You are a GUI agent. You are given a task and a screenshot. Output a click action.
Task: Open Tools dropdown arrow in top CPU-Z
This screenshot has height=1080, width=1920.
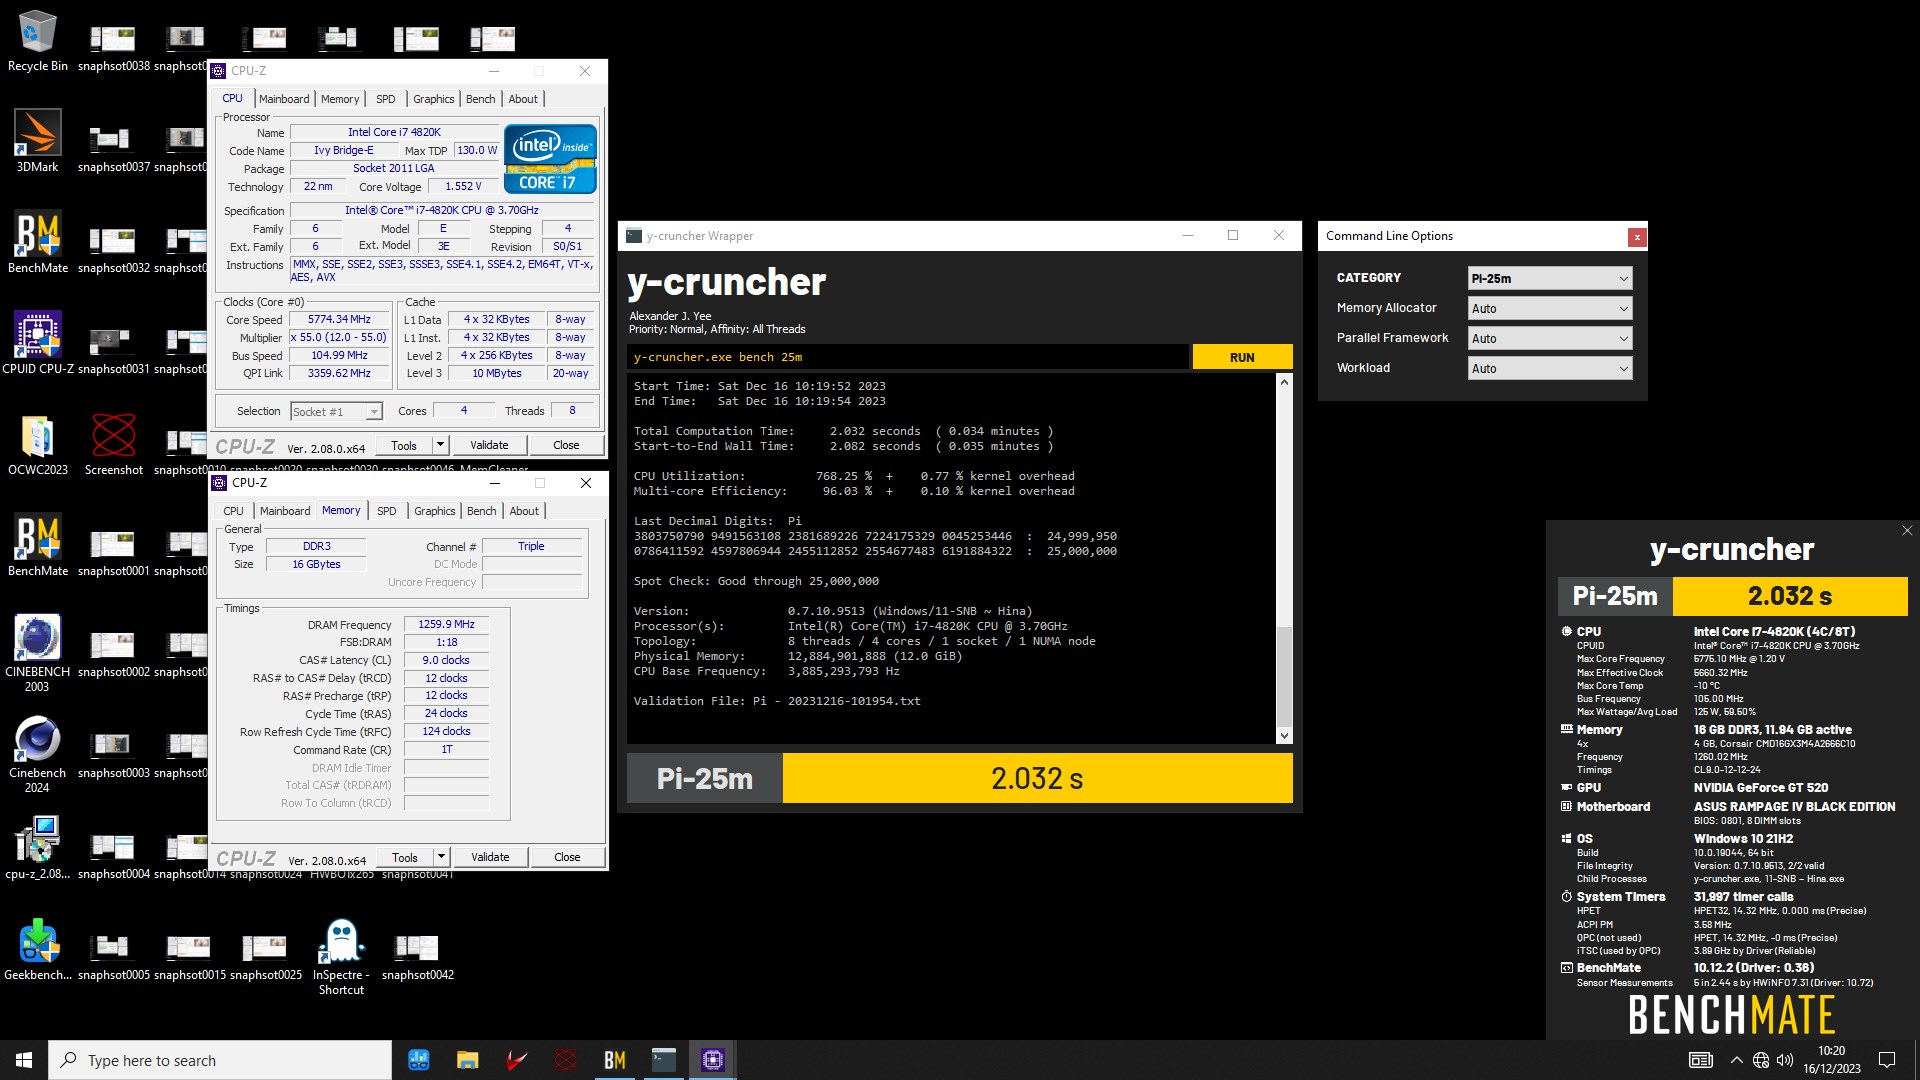(x=440, y=445)
